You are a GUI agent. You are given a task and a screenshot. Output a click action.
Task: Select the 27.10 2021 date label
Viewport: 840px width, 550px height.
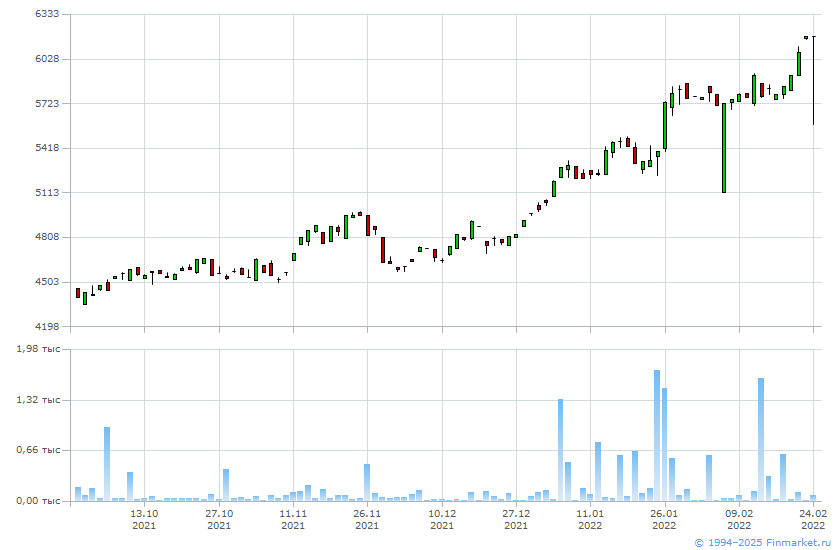(x=219, y=519)
